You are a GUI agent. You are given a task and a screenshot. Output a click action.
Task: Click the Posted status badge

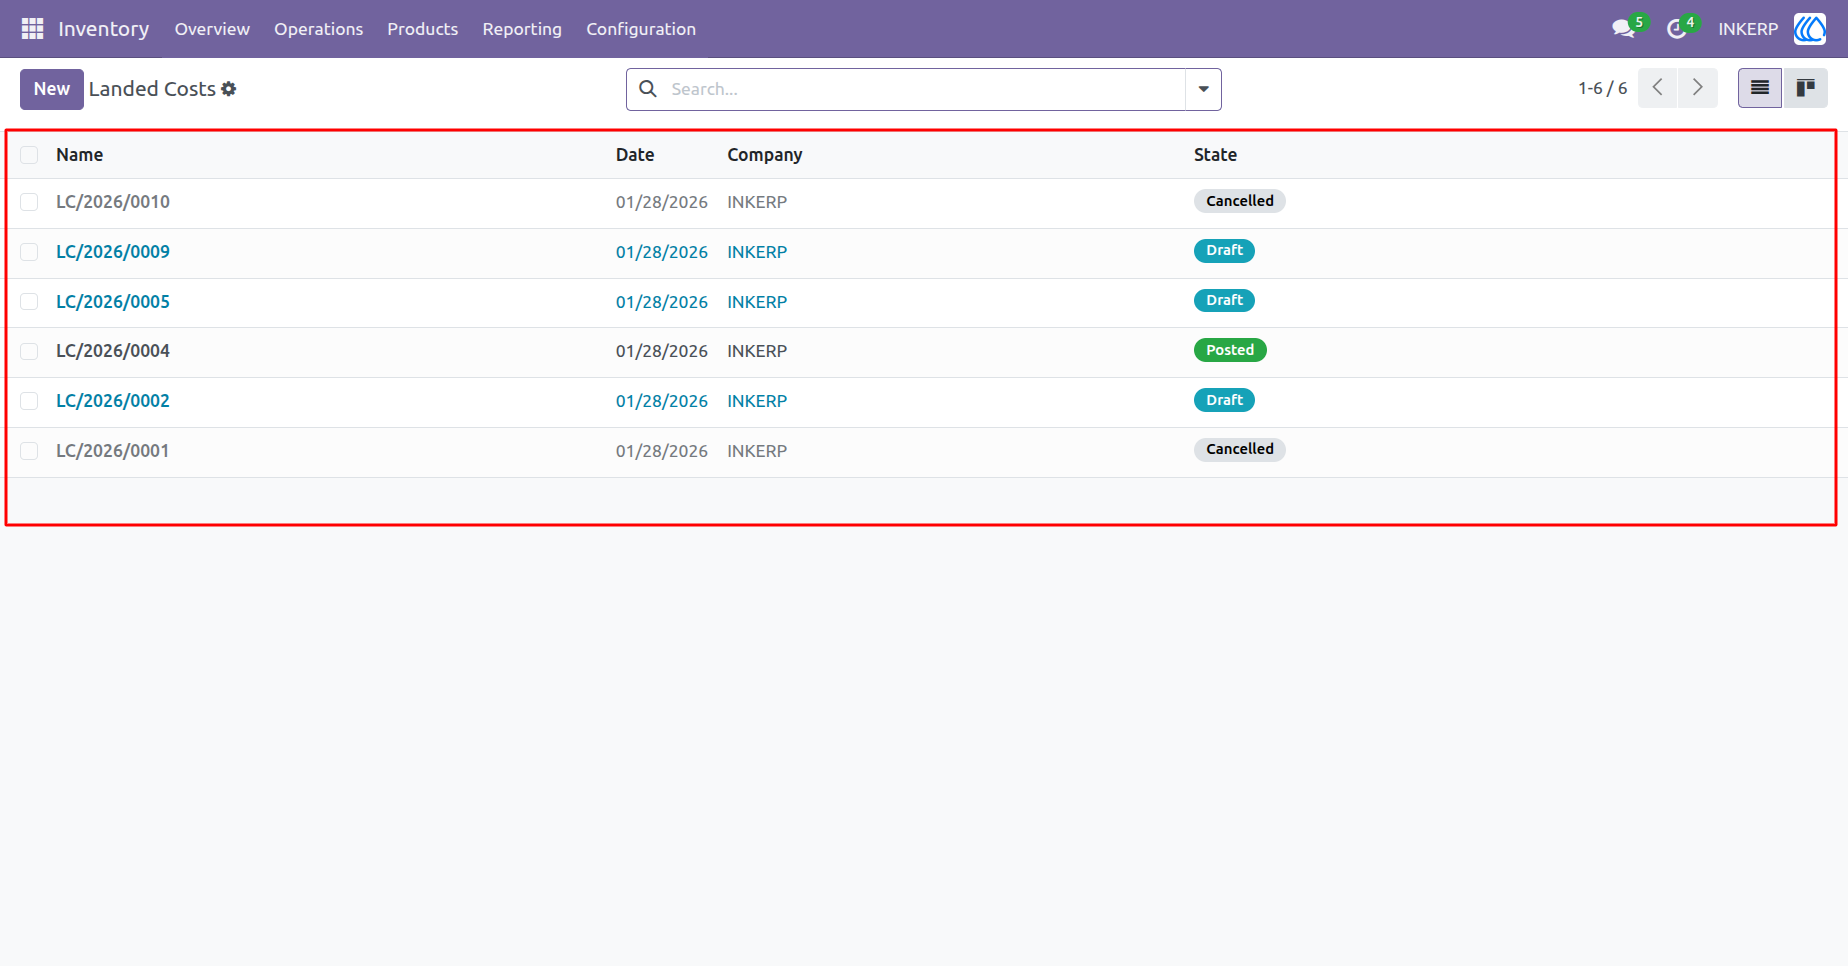[1230, 350]
